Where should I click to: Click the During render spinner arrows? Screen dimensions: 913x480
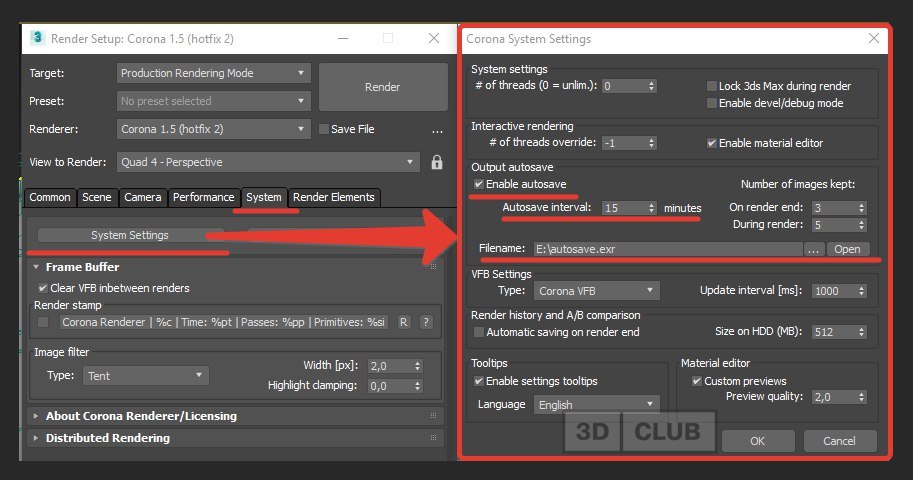[861, 225]
